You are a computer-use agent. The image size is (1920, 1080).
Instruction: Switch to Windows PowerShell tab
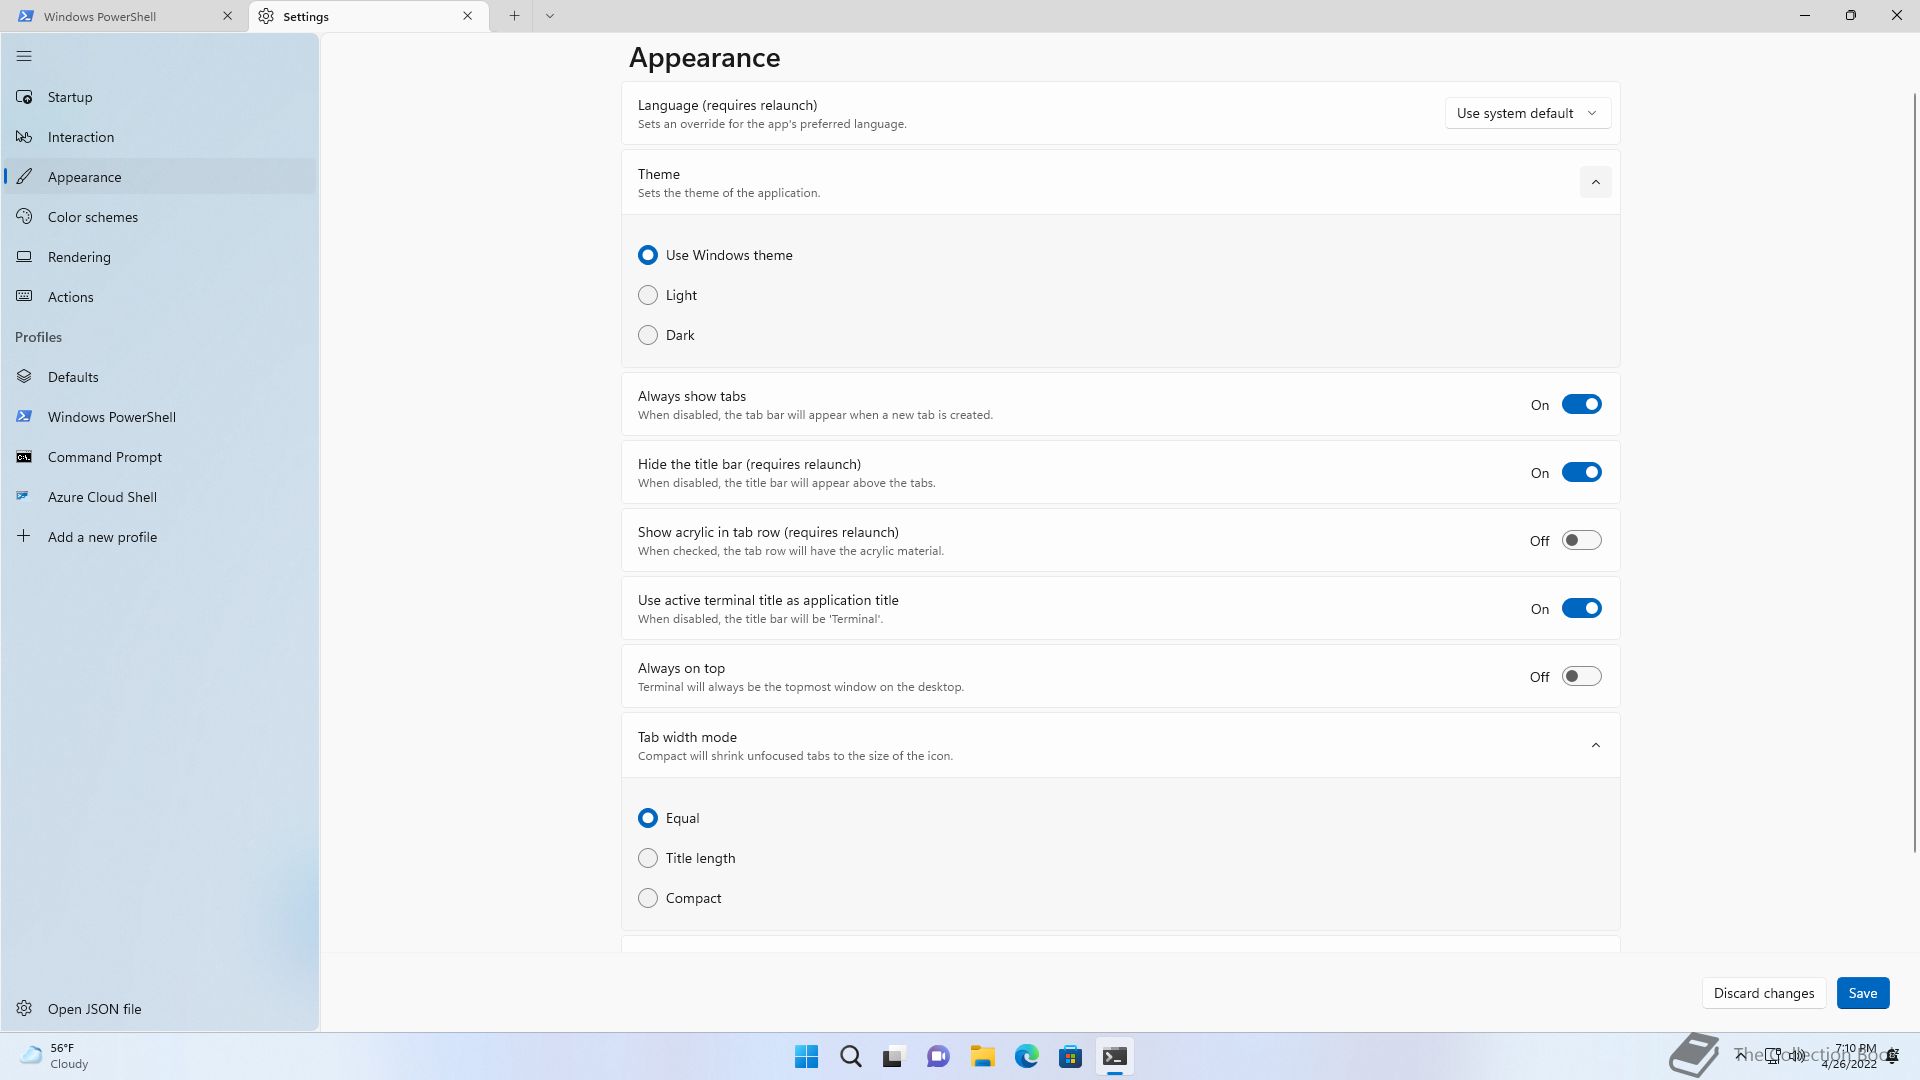click(x=125, y=16)
